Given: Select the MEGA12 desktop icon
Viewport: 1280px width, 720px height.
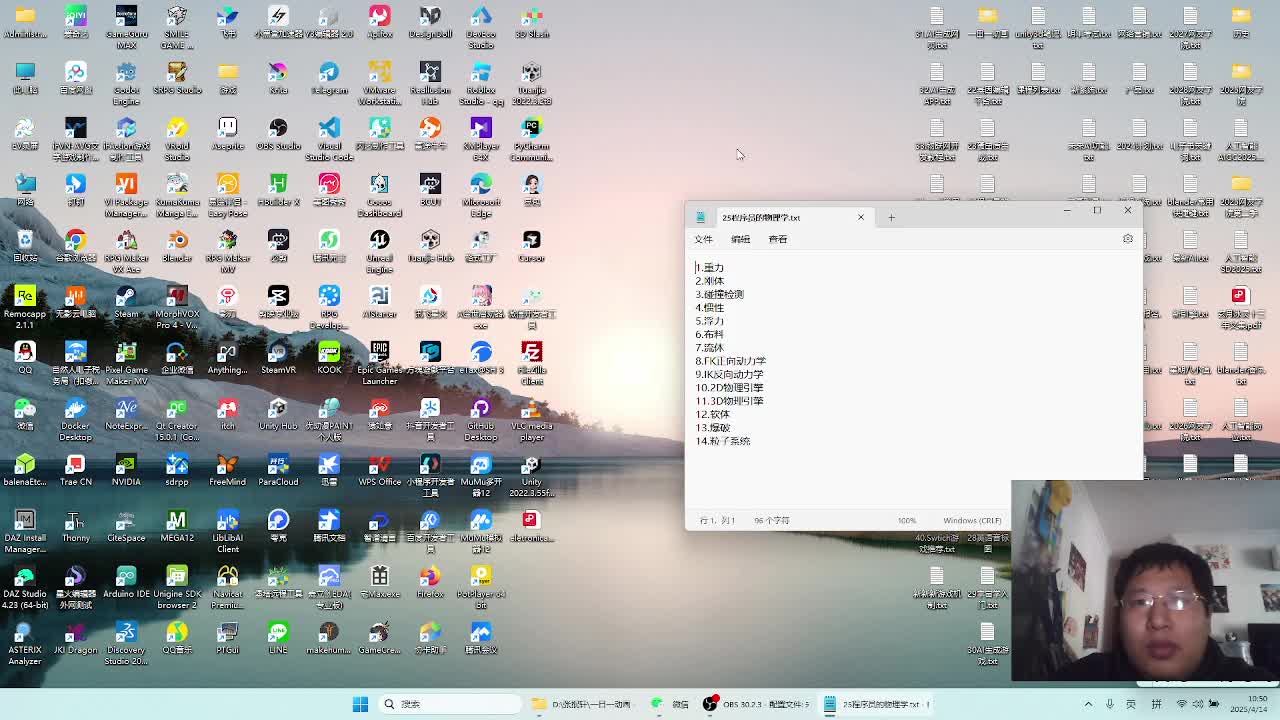Looking at the screenshot, I should click(x=177, y=526).
